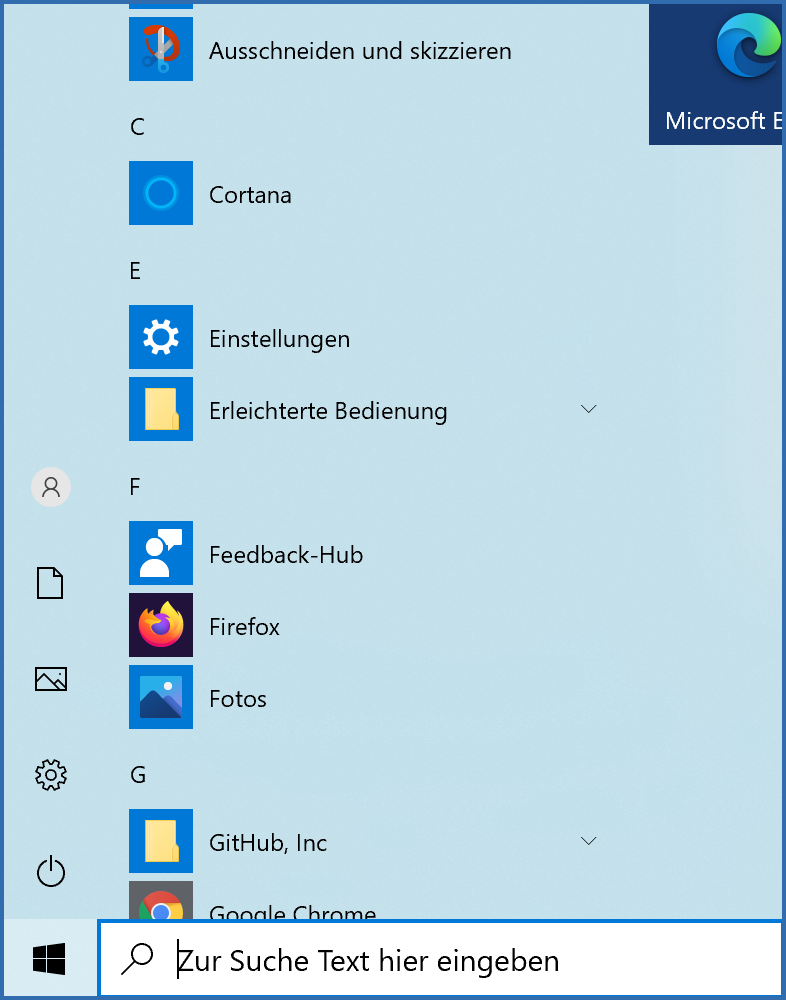This screenshot has height=1000, width=786.
Task: Launch Firefox from the app list
Action: coord(161,626)
